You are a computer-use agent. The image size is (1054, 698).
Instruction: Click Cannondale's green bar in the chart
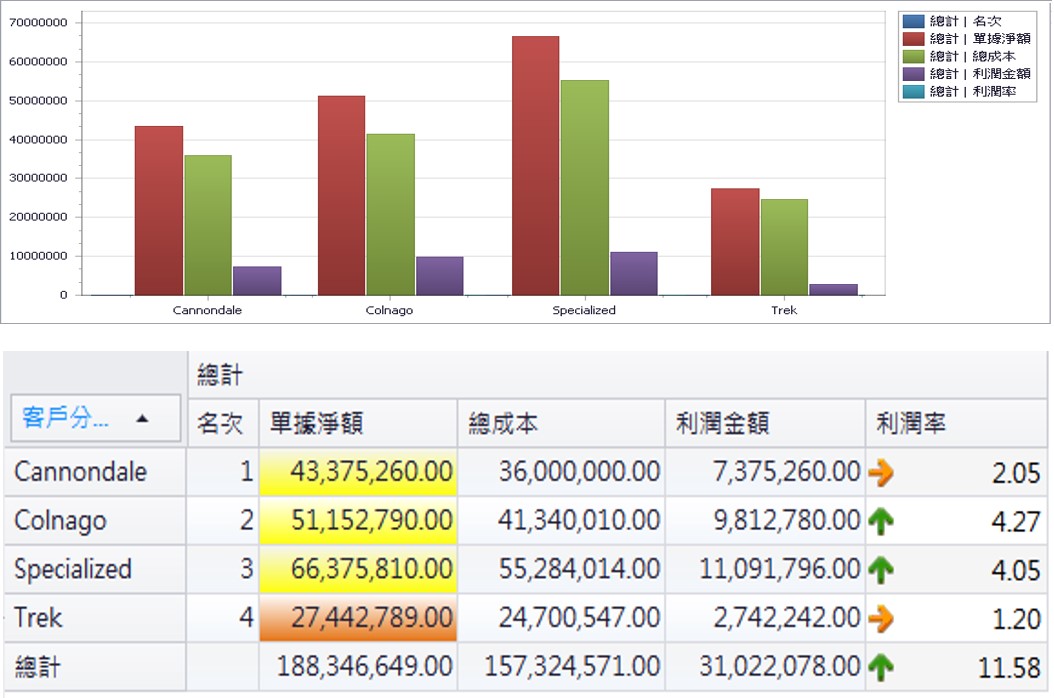(x=208, y=225)
